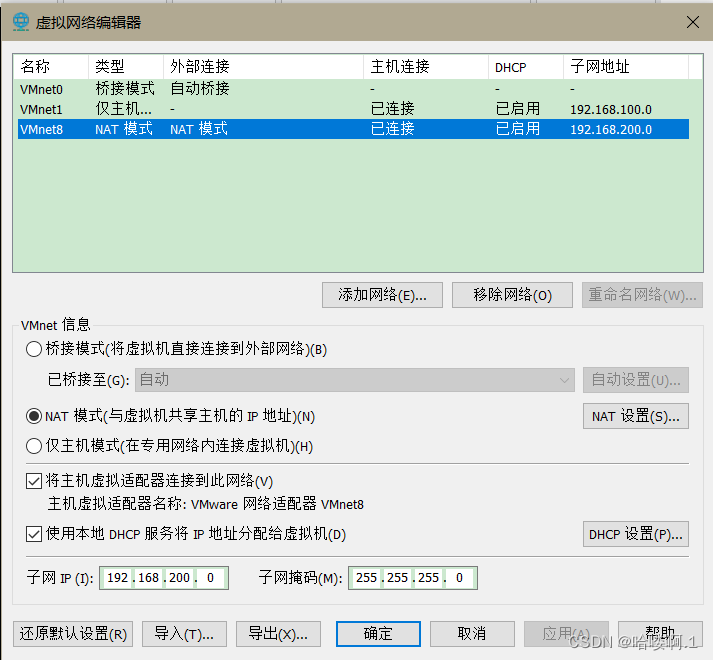This screenshot has width=713, height=660.
Task: Click 导出(X)... button
Action: tap(278, 634)
